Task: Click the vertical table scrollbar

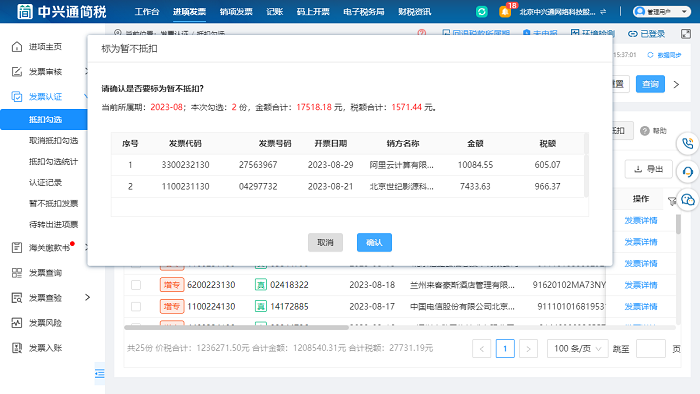Action: click(678, 224)
